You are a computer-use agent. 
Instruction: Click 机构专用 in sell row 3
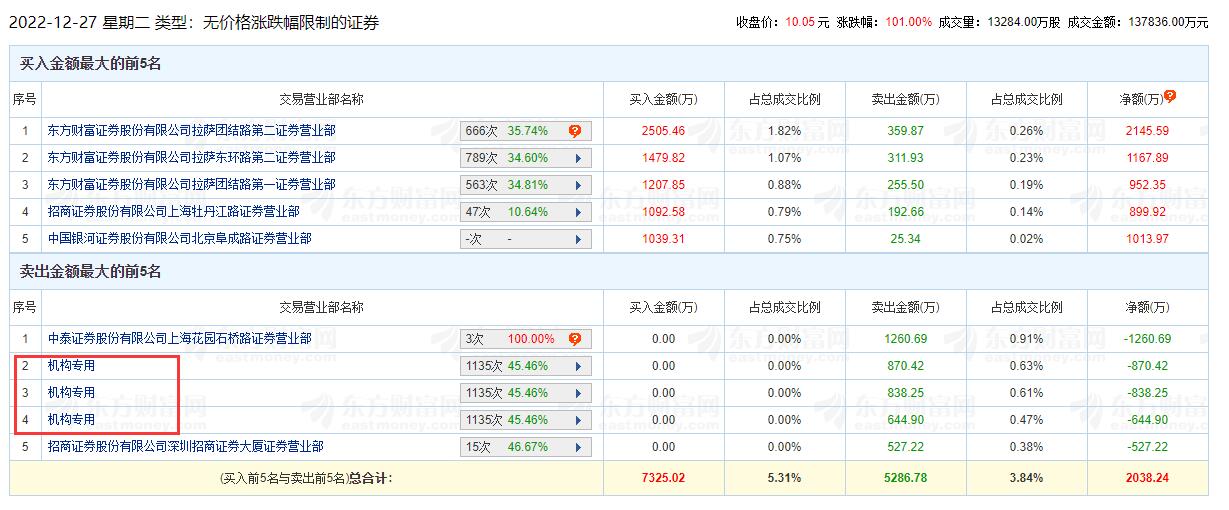(x=71, y=393)
